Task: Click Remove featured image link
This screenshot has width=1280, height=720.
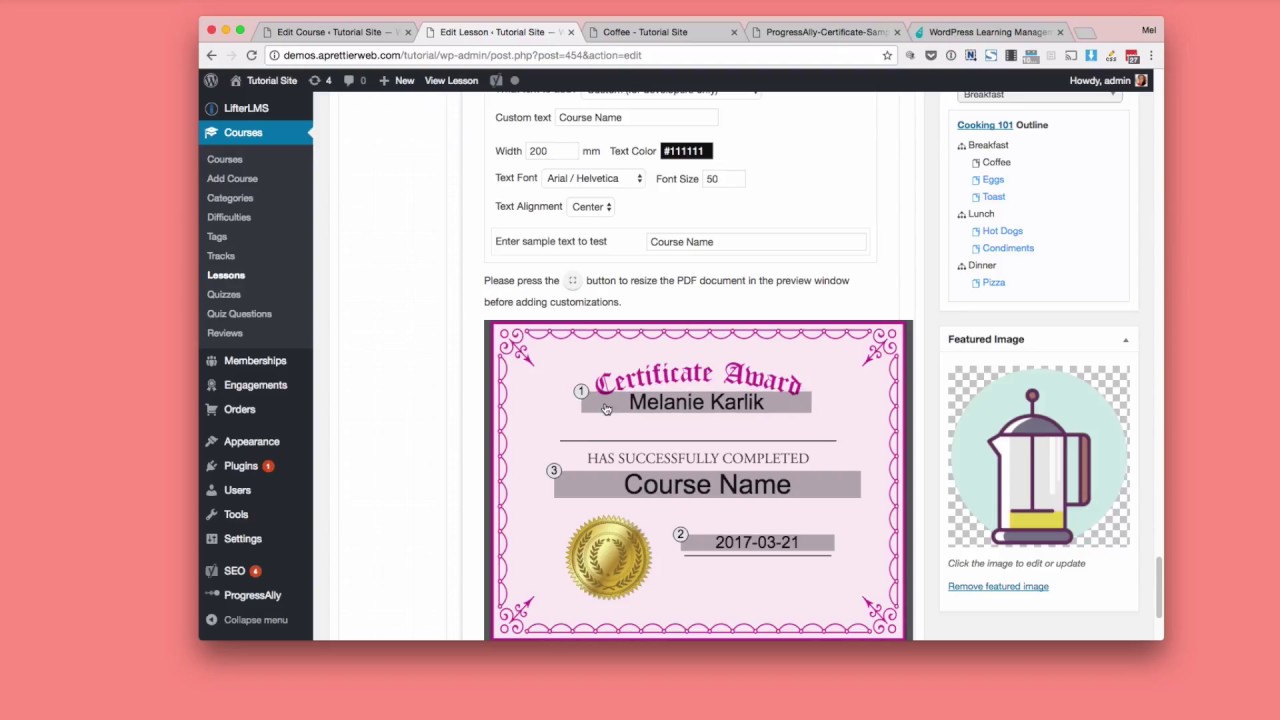Action: coord(998,587)
